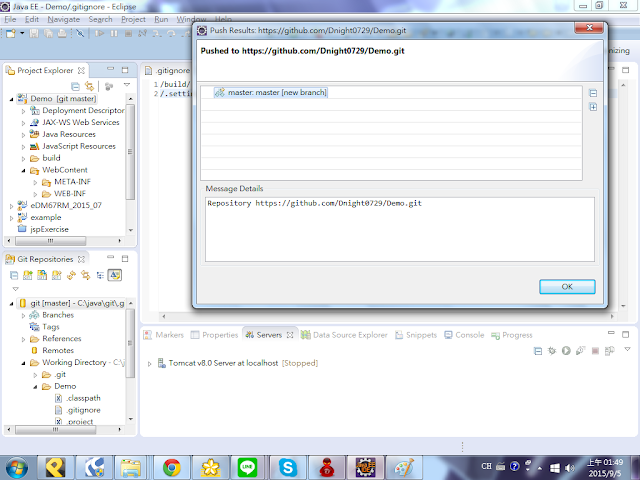Open the File menu
Screen dimensions: 640x480
point(10,19)
